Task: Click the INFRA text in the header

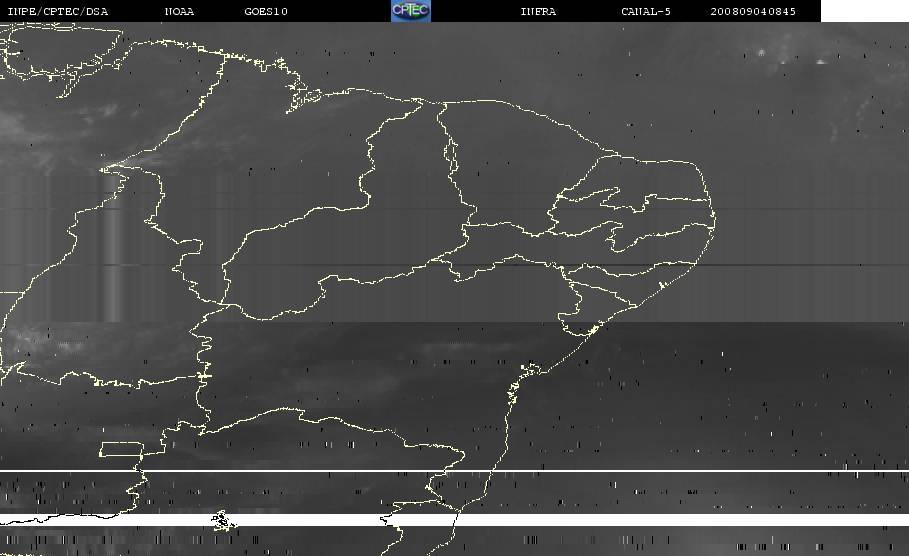Action: point(539,11)
